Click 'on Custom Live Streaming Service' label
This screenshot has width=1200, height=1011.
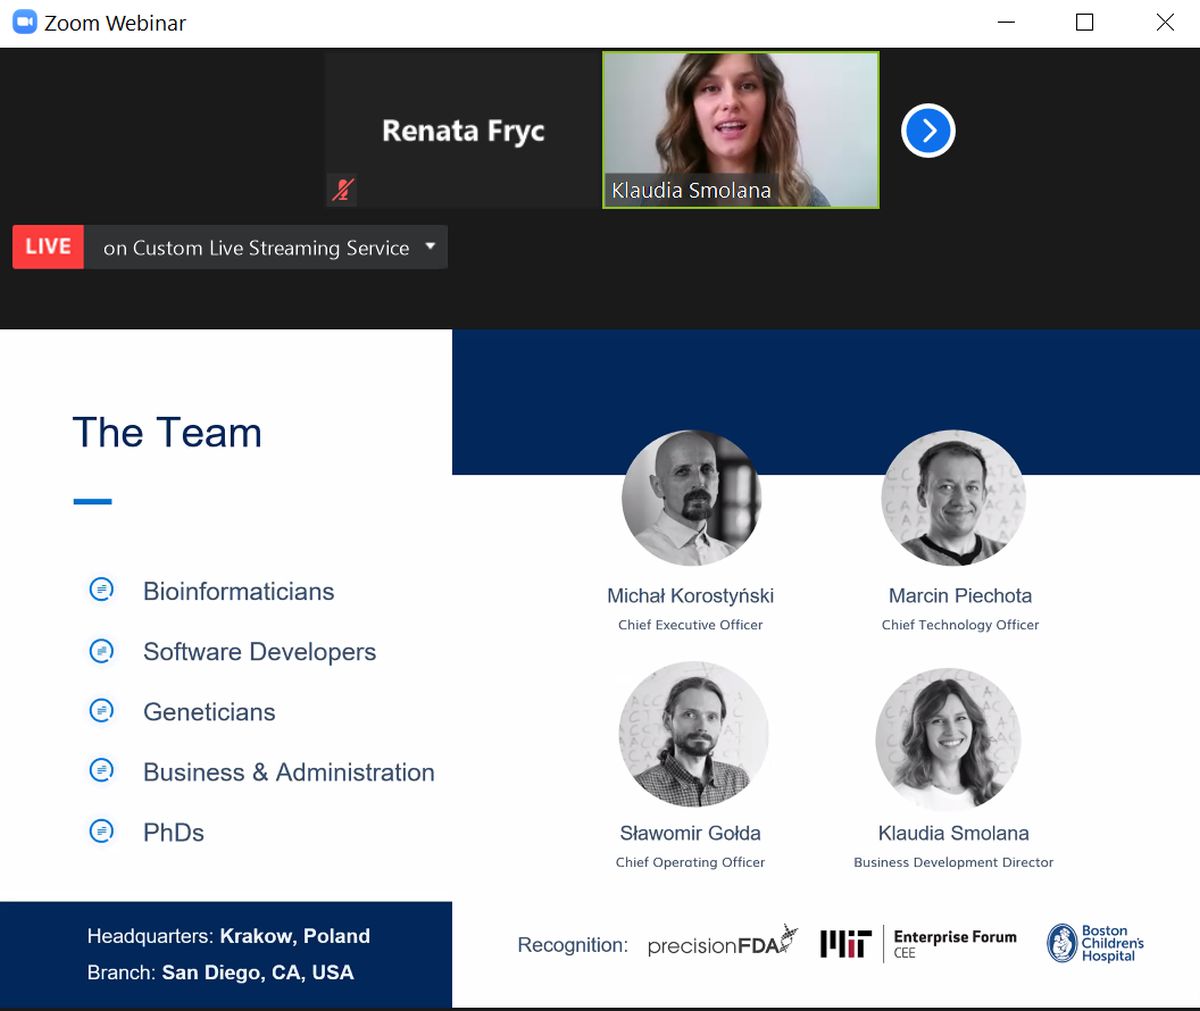(256, 248)
